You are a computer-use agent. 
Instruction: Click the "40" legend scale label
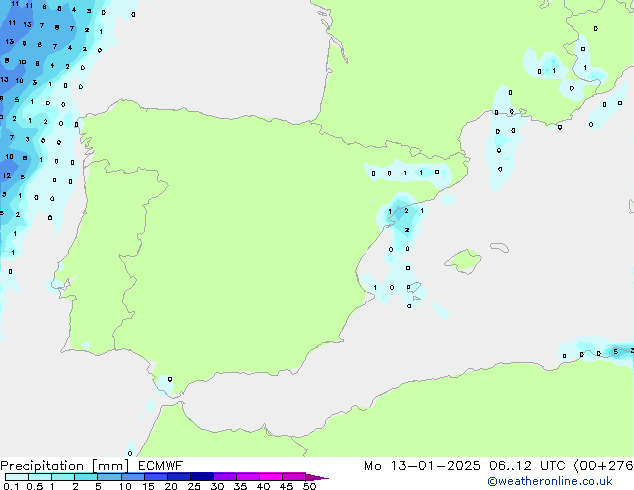[x=263, y=486]
